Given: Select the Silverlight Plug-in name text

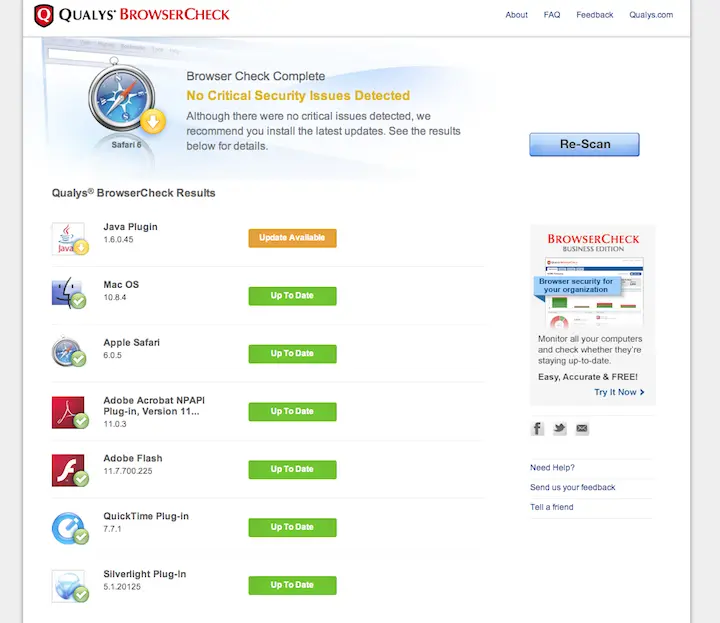Looking at the screenshot, I should point(145,574).
